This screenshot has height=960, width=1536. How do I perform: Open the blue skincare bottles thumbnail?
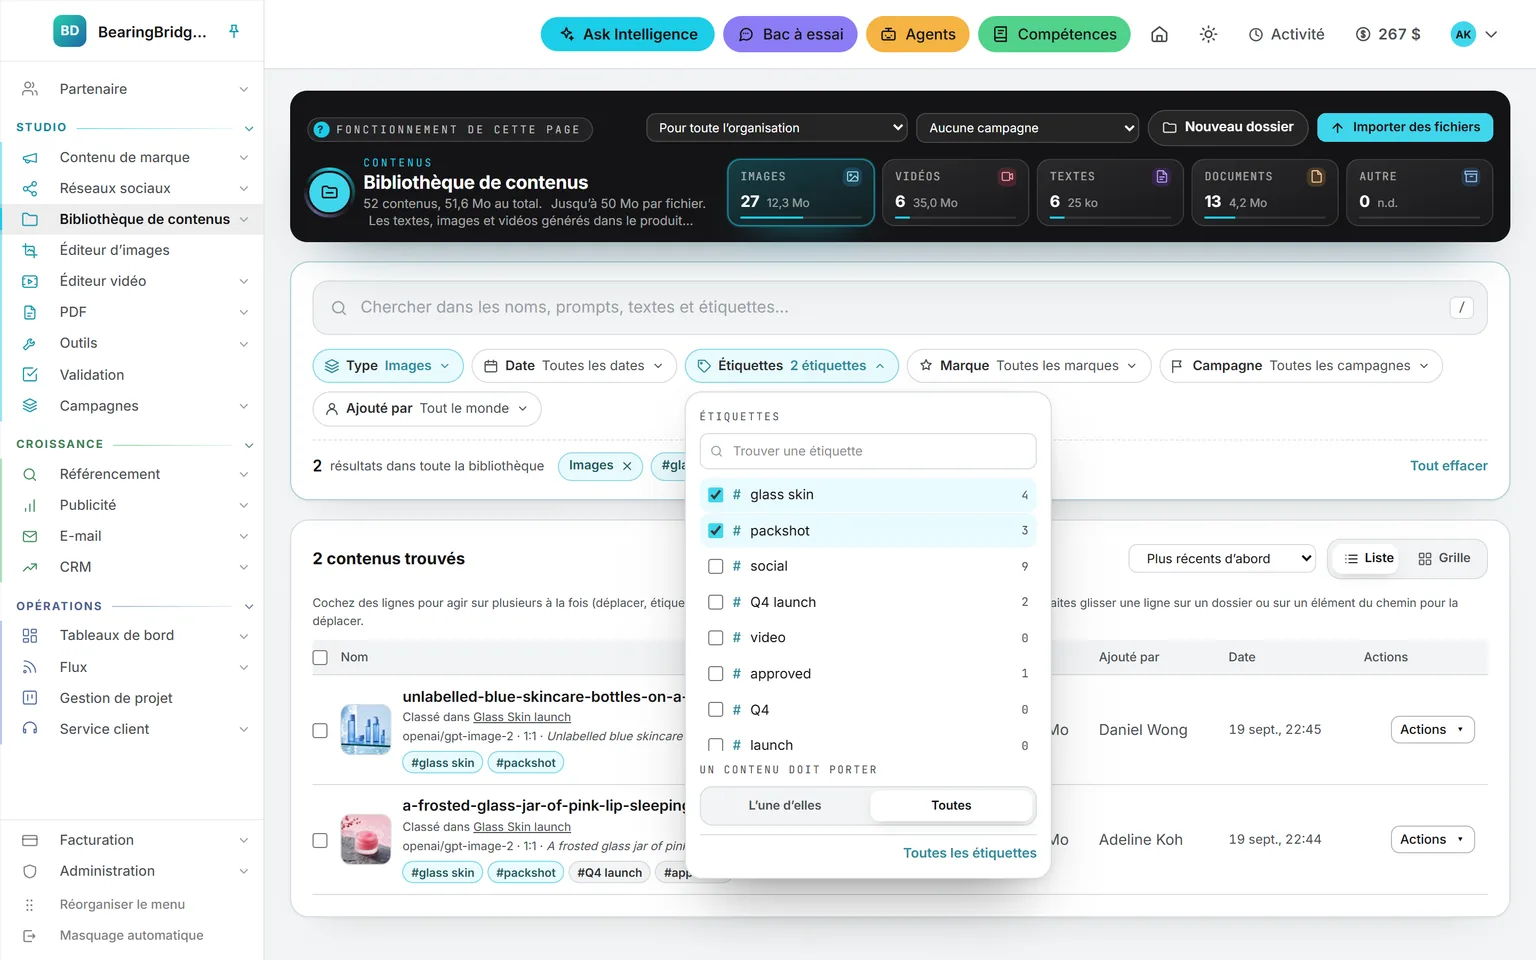[366, 730]
